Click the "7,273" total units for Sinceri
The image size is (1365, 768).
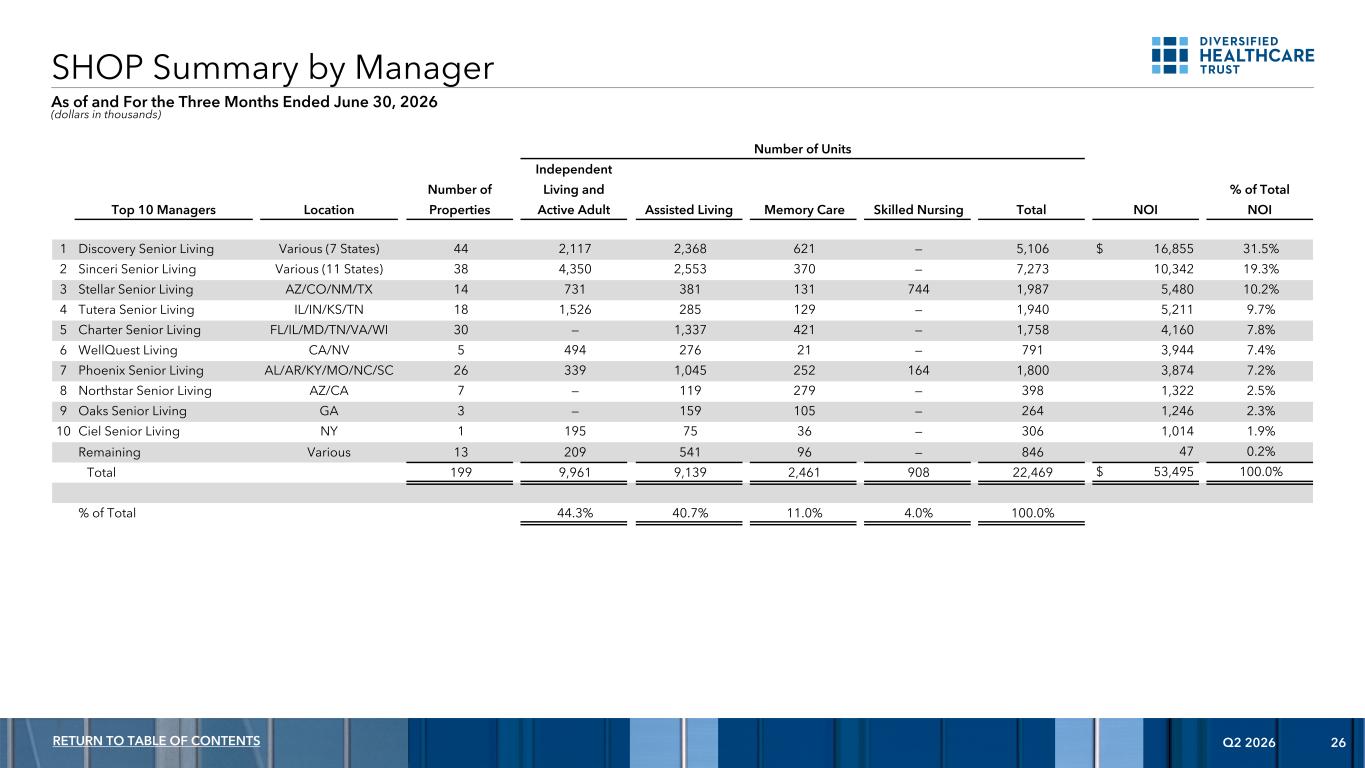[x=1030, y=269]
